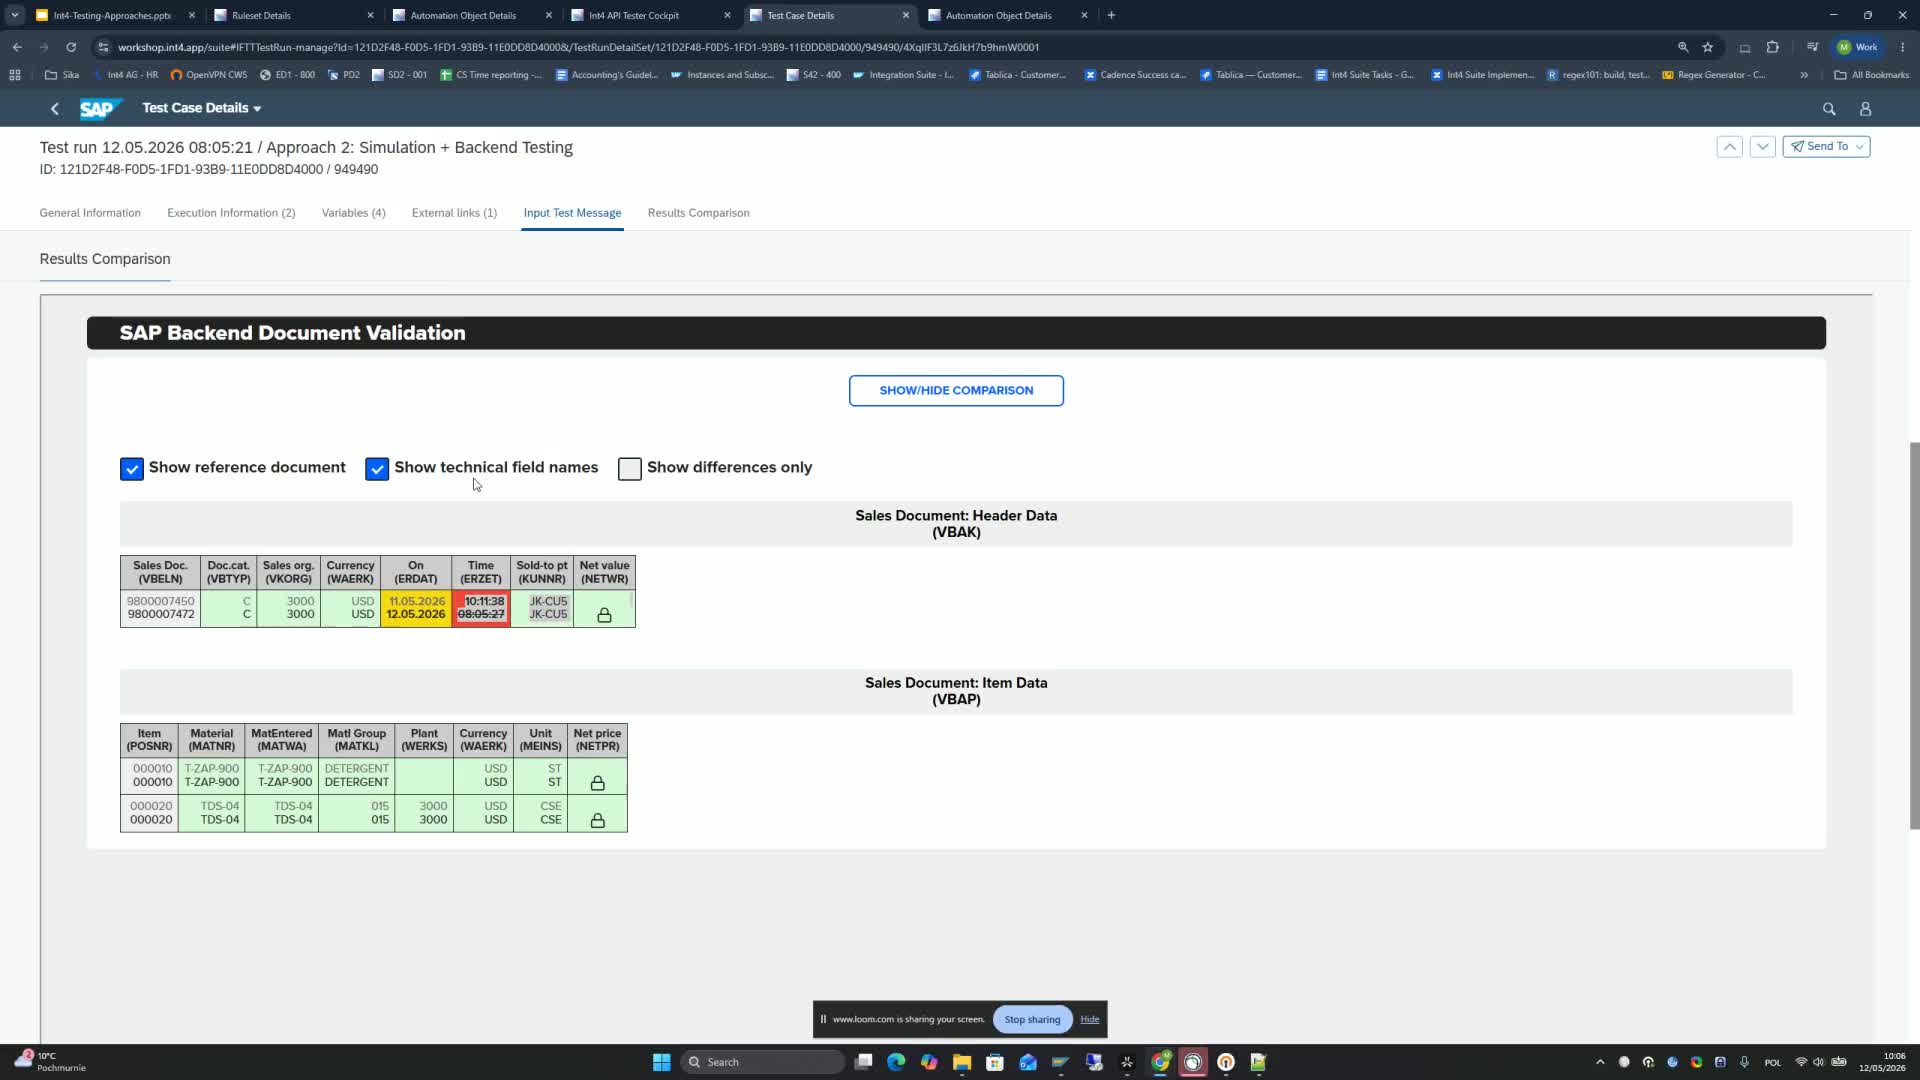Open File Explorer from taskbar

(961, 1062)
